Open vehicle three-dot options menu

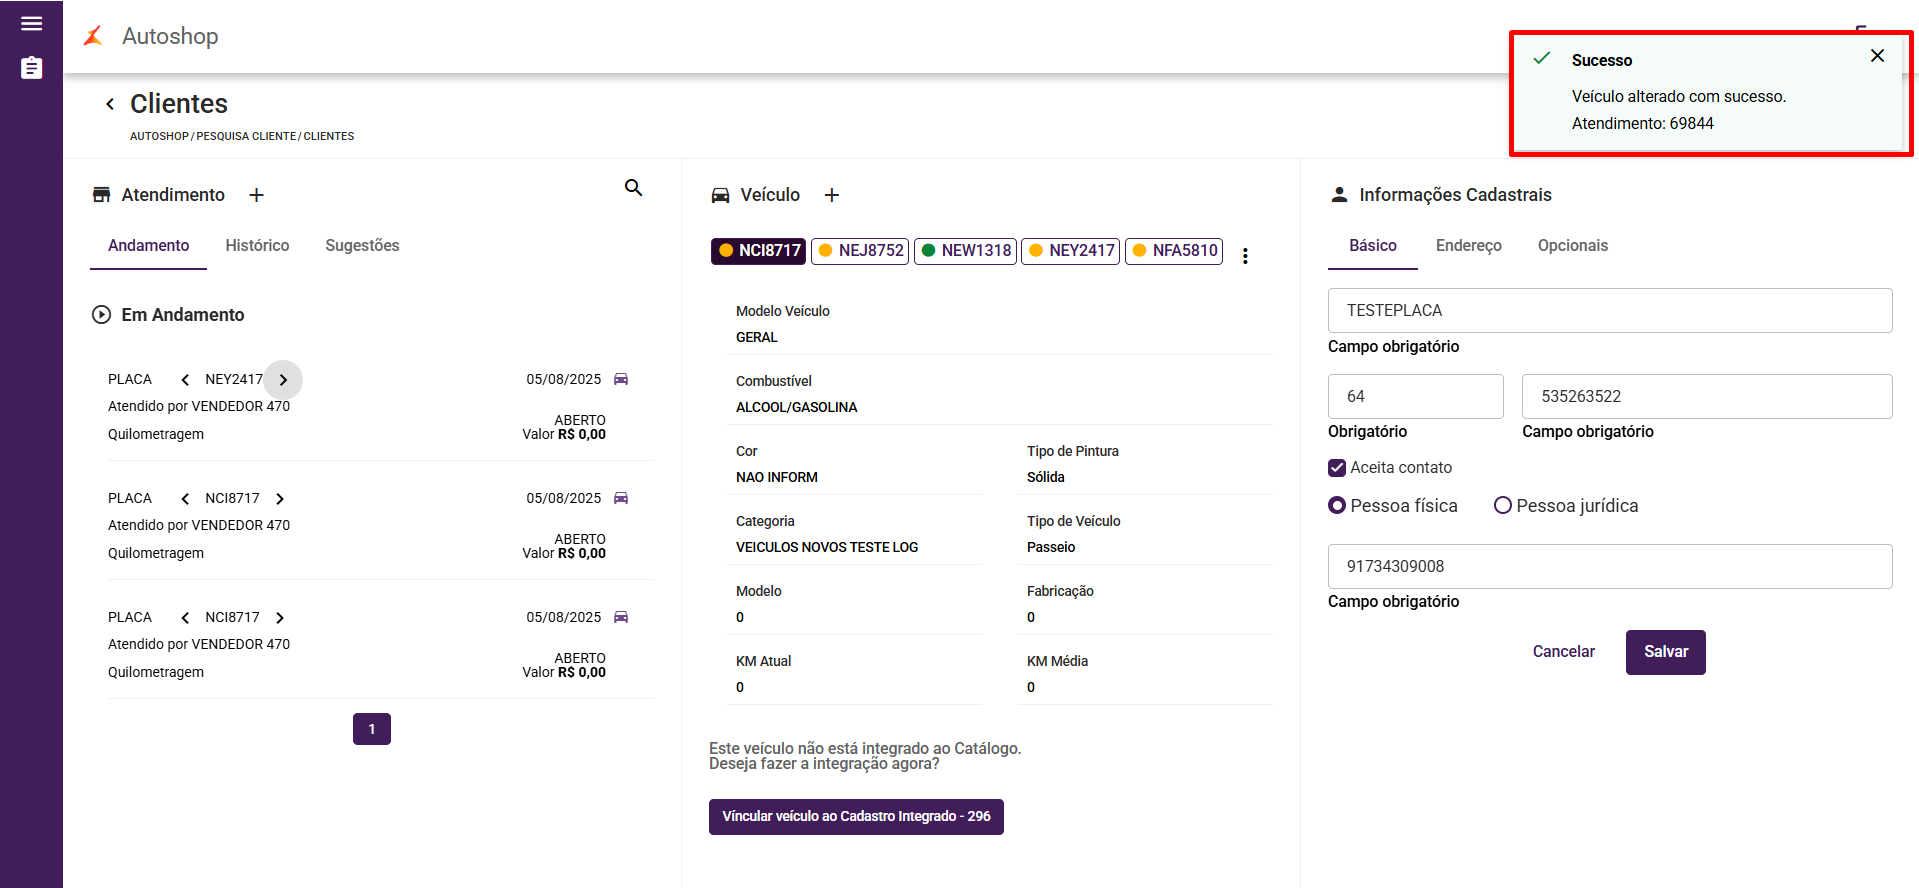coord(1245,256)
